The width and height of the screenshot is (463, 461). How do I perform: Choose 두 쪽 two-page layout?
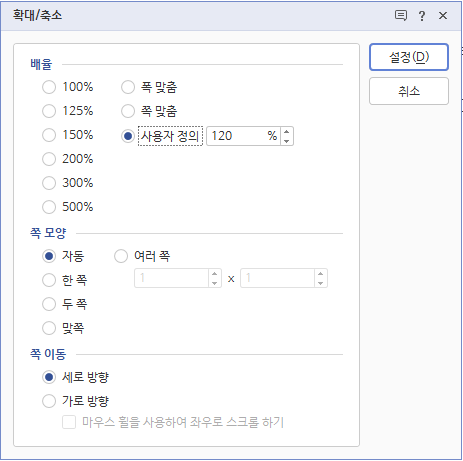click(49, 304)
